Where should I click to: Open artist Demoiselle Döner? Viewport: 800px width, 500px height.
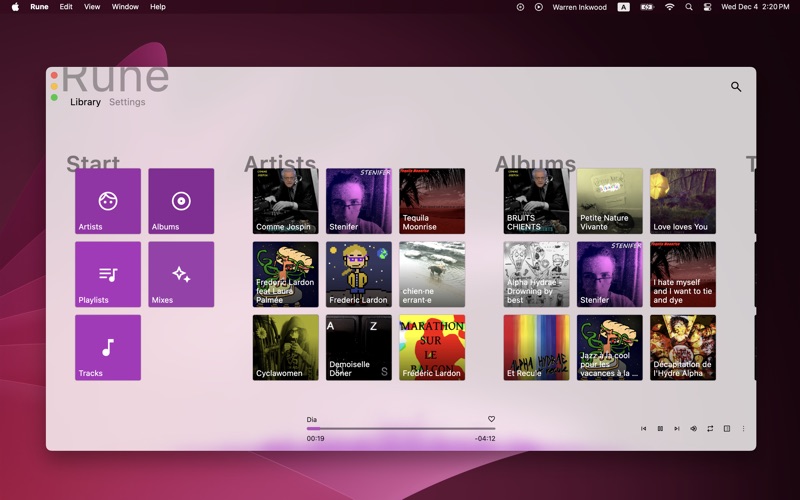click(359, 347)
